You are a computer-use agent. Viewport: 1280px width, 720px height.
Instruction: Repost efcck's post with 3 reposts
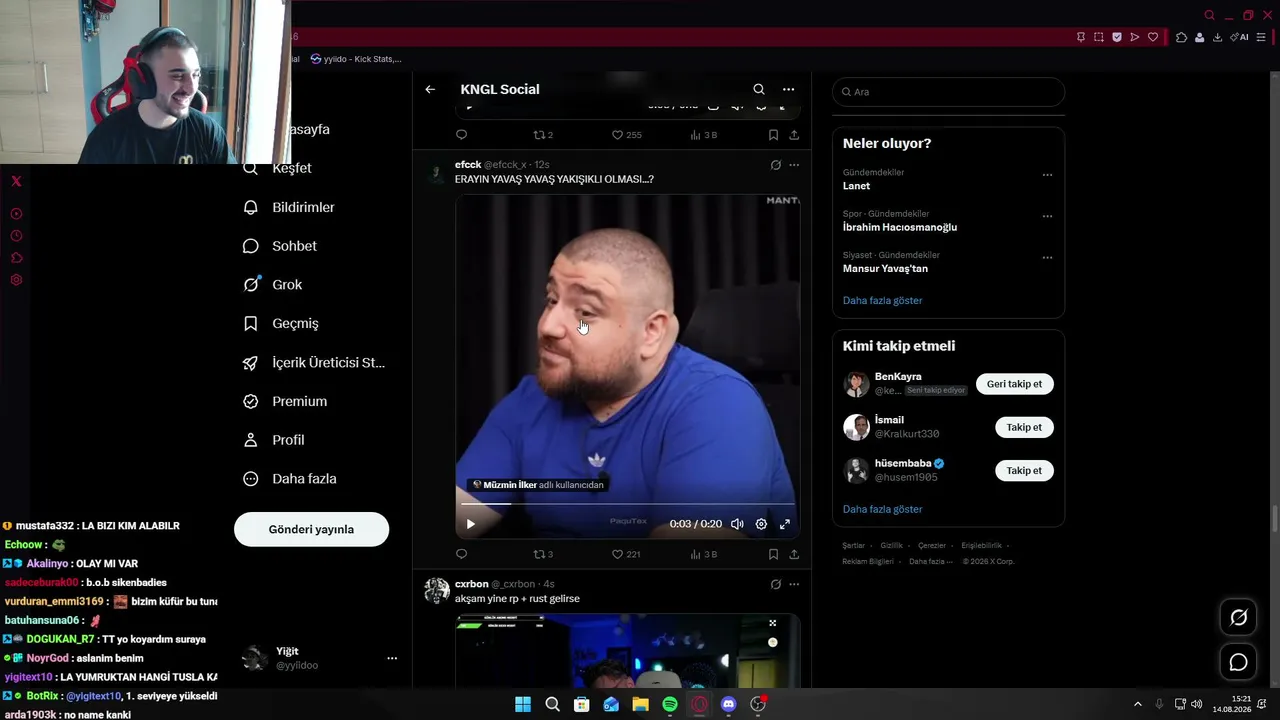click(x=543, y=554)
